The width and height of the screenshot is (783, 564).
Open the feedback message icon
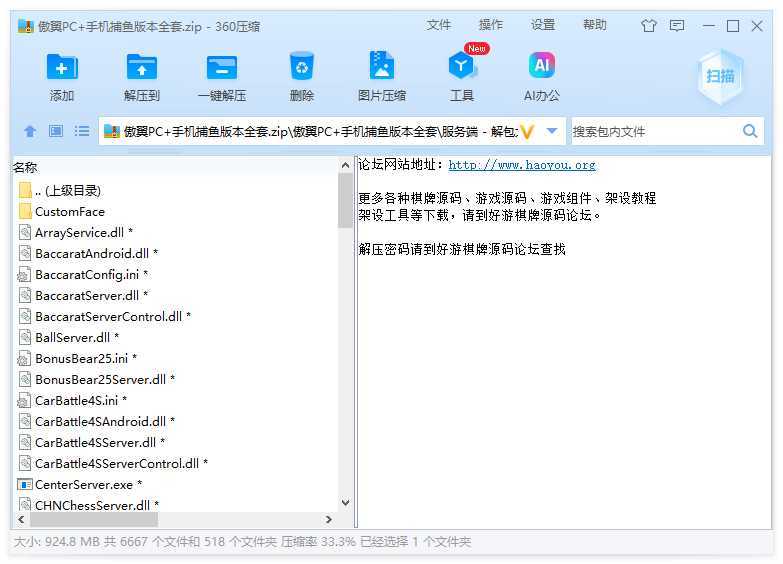pyautogui.click(x=678, y=26)
